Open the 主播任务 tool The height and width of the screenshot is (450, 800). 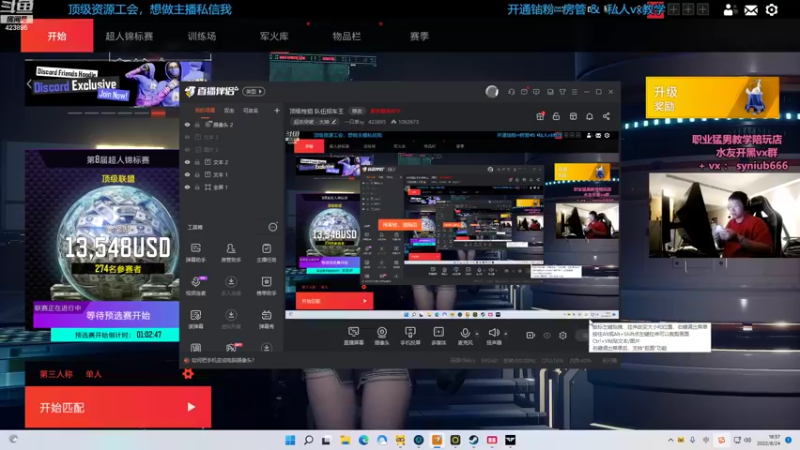tap(266, 253)
